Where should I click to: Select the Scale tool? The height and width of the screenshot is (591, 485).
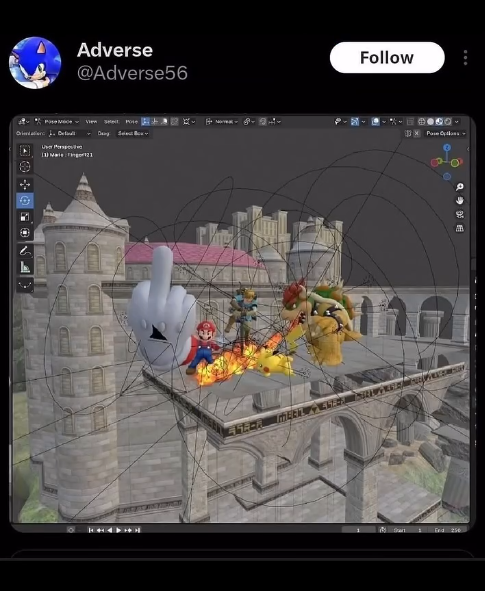(25, 216)
